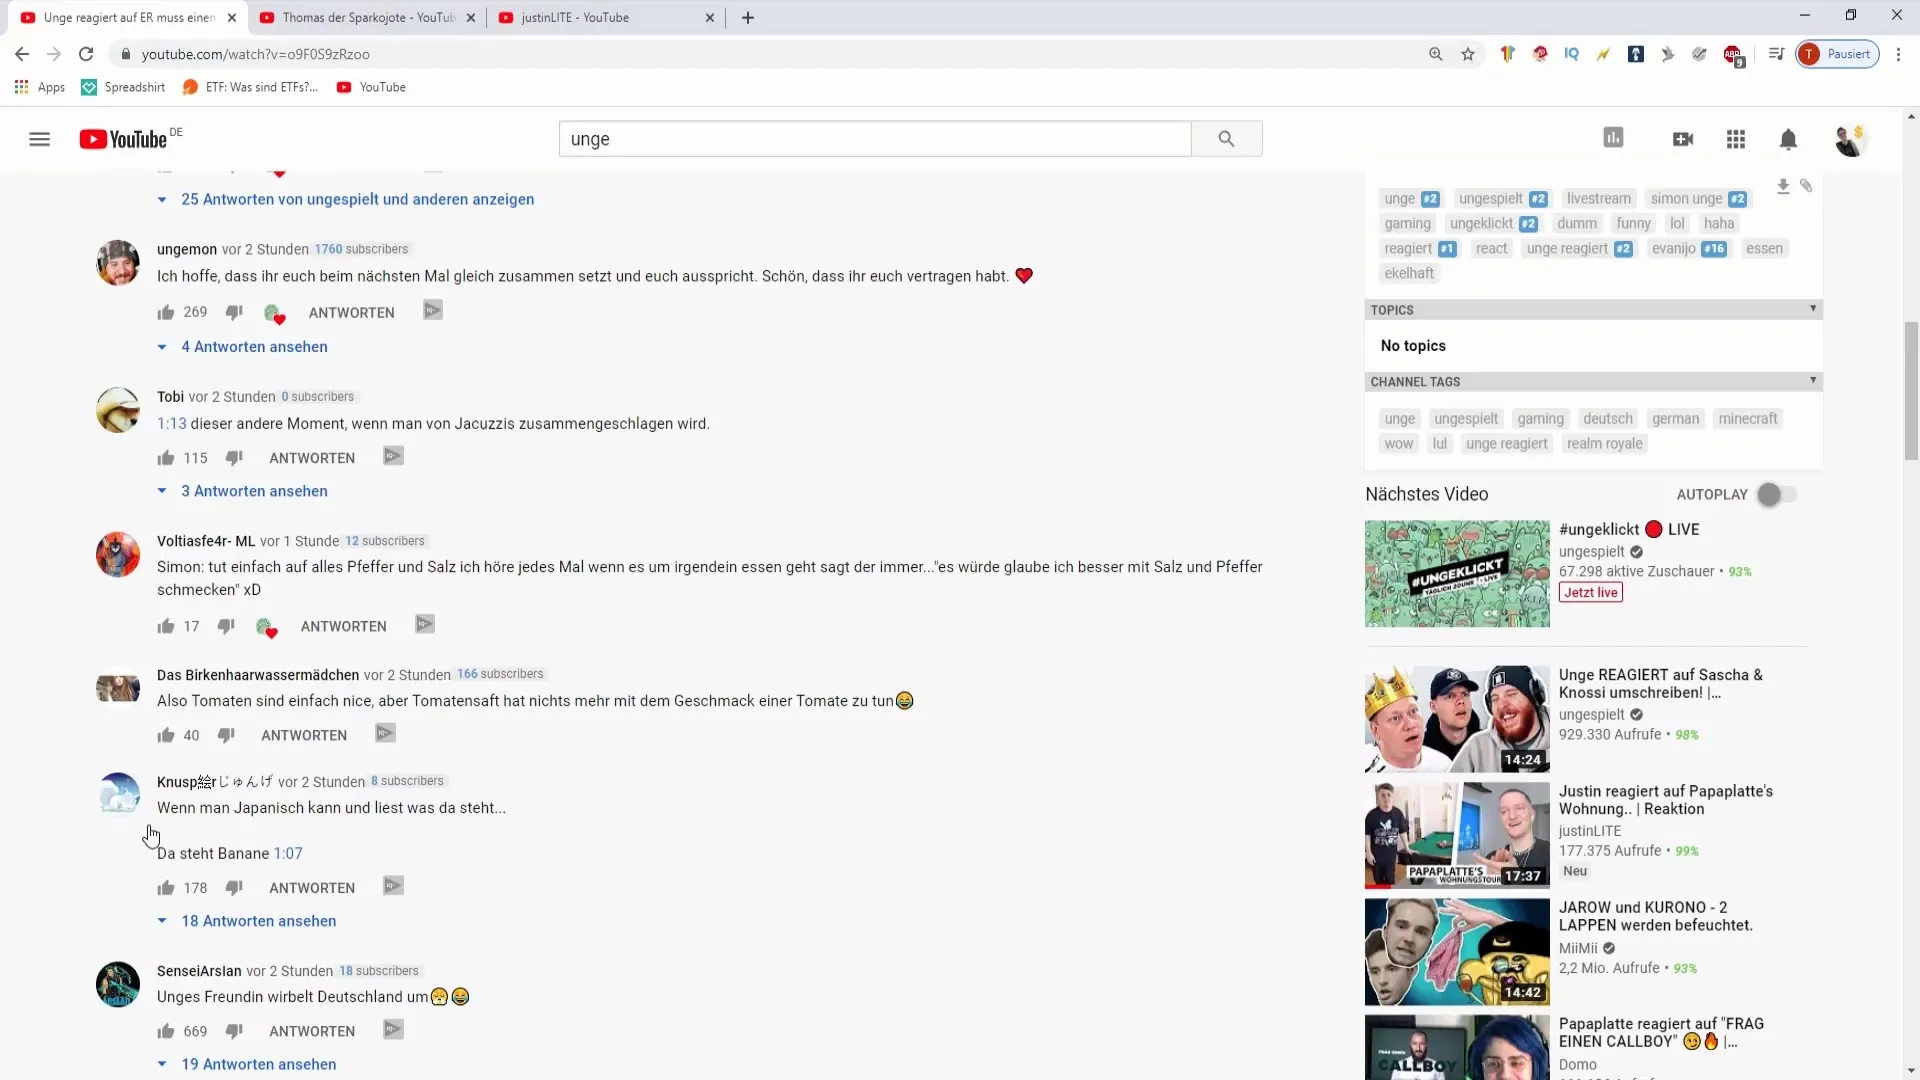
Task: Open Unge REAGIERT auf Sascha video thumbnail
Action: [x=1457, y=719]
